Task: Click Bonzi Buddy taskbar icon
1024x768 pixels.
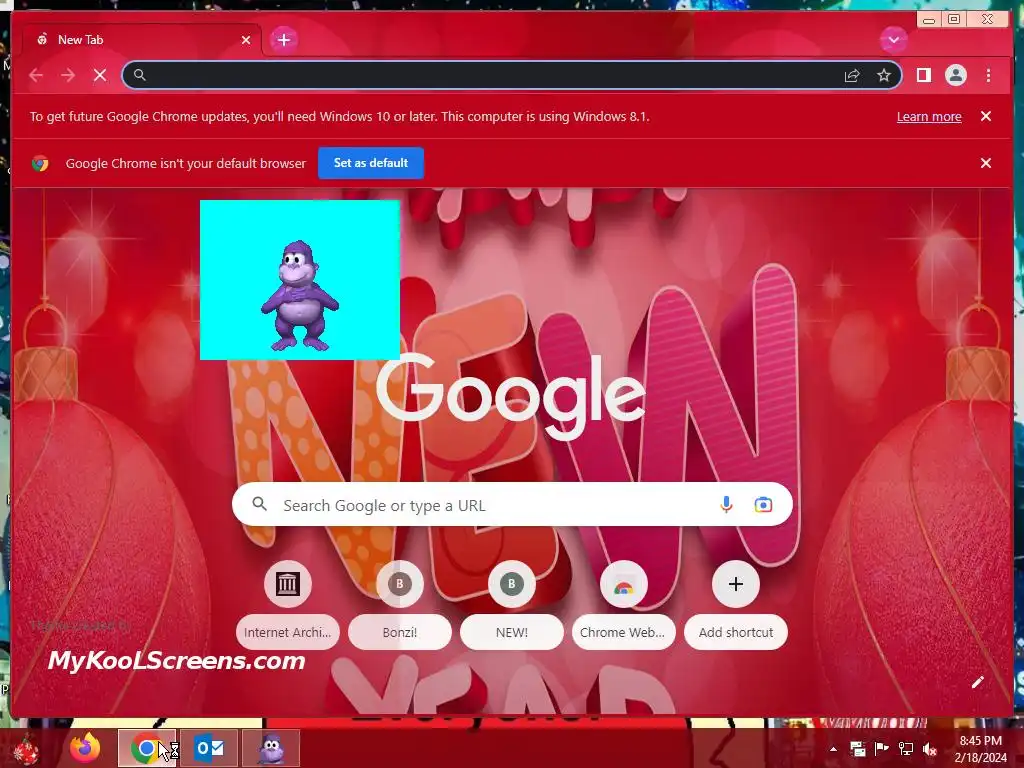Action: point(270,748)
